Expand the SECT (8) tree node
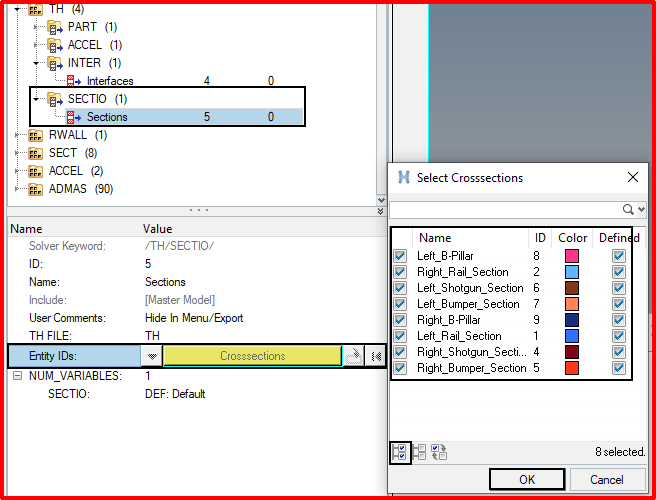 [18, 153]
